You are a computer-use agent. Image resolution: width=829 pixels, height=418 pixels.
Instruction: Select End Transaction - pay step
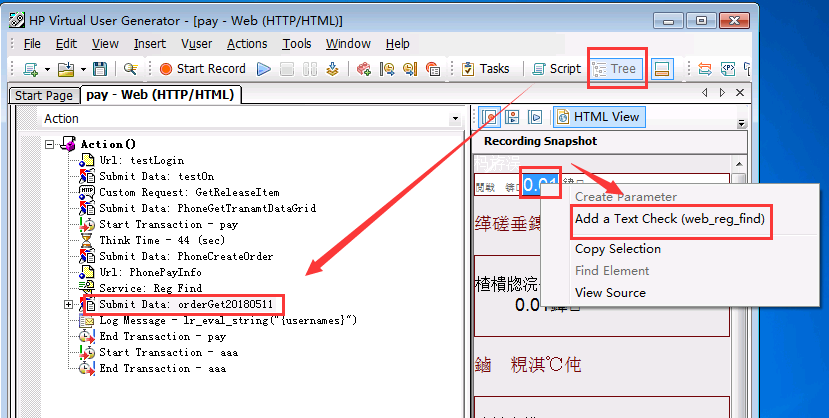(x=163, y=336)
